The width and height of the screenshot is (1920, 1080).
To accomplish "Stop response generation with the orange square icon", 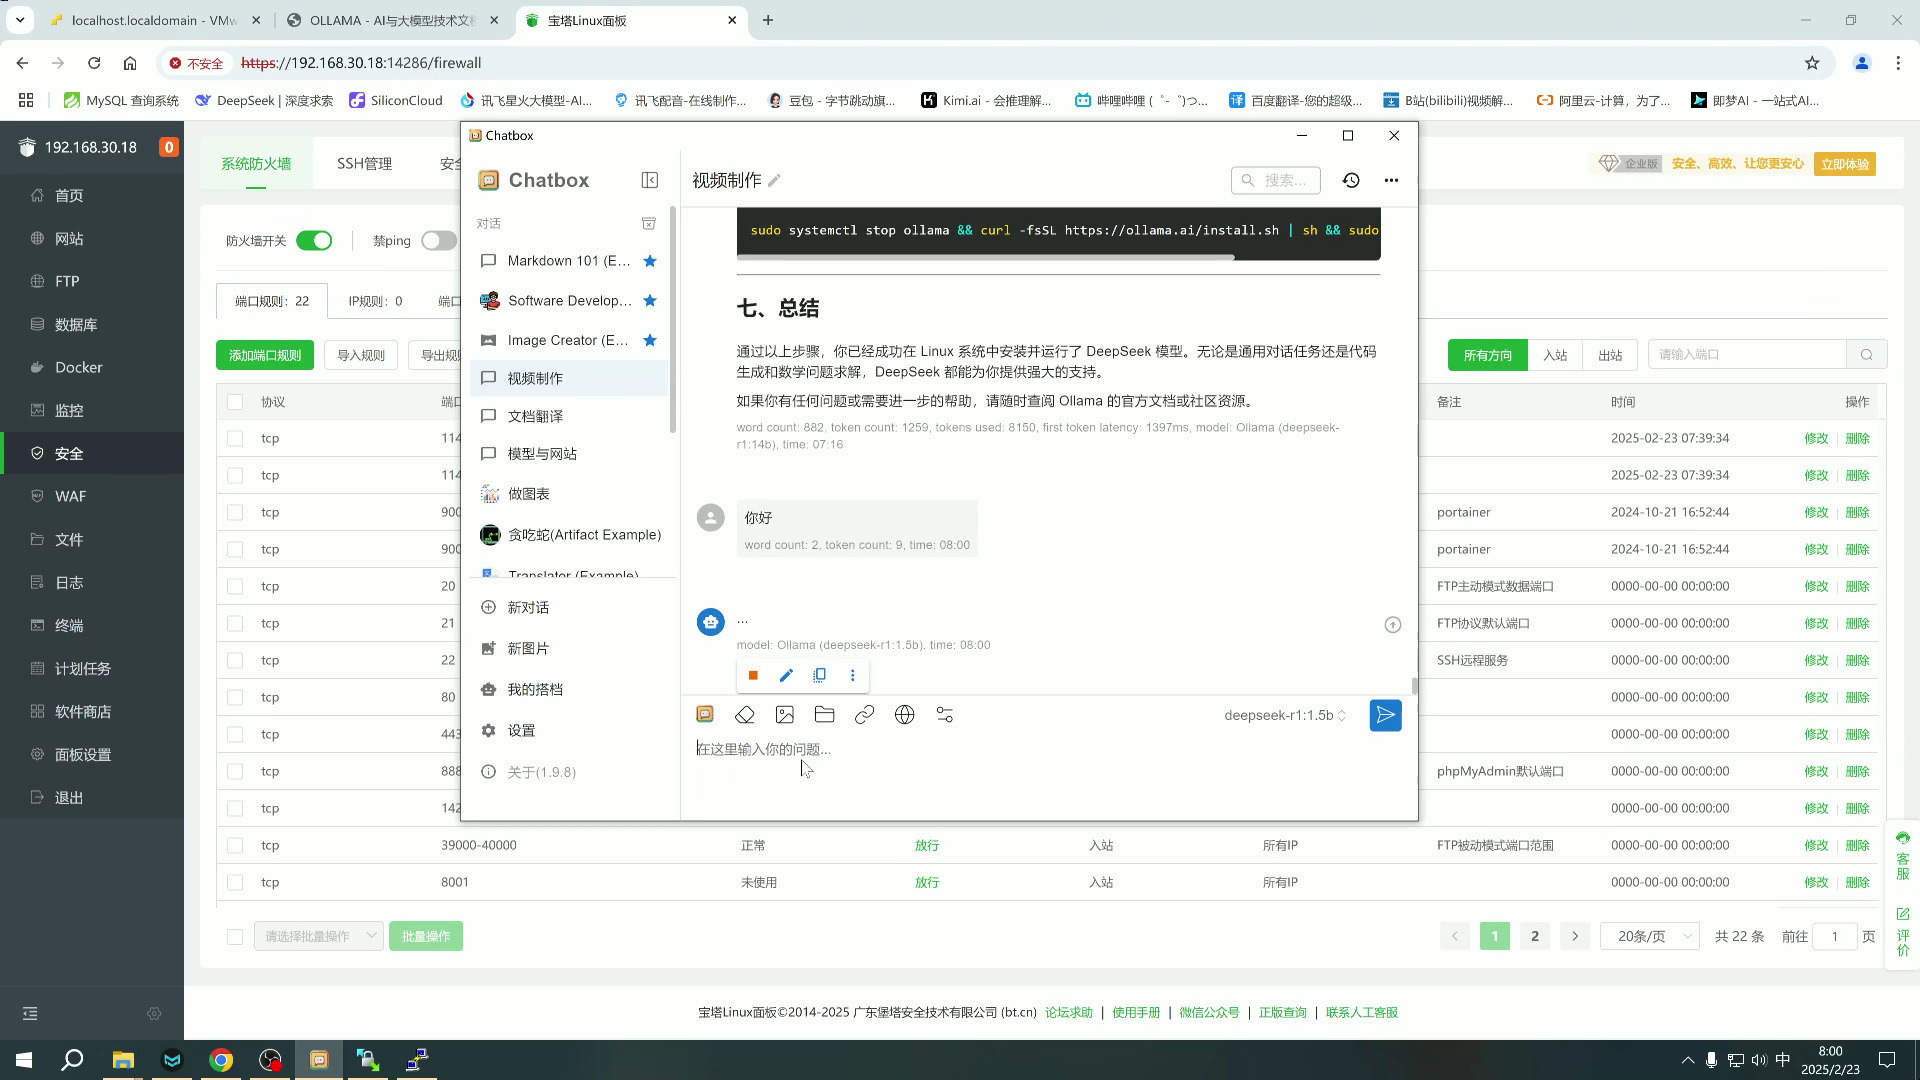I will [753, 675].
